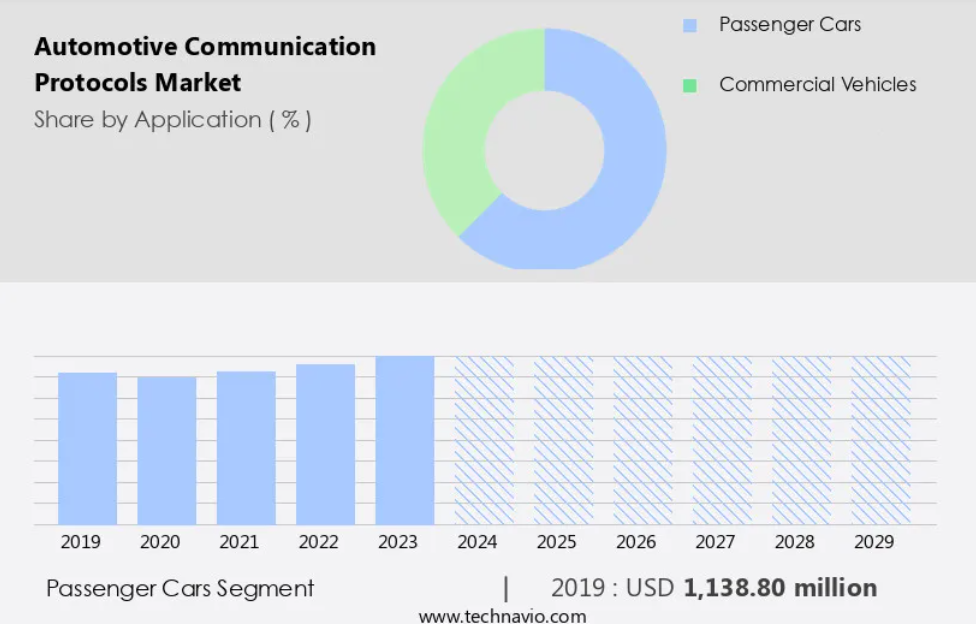This screenshot has height=624, width=976.
Task: Click the USD 1,138.80 million value
Action: coord(751,588)
